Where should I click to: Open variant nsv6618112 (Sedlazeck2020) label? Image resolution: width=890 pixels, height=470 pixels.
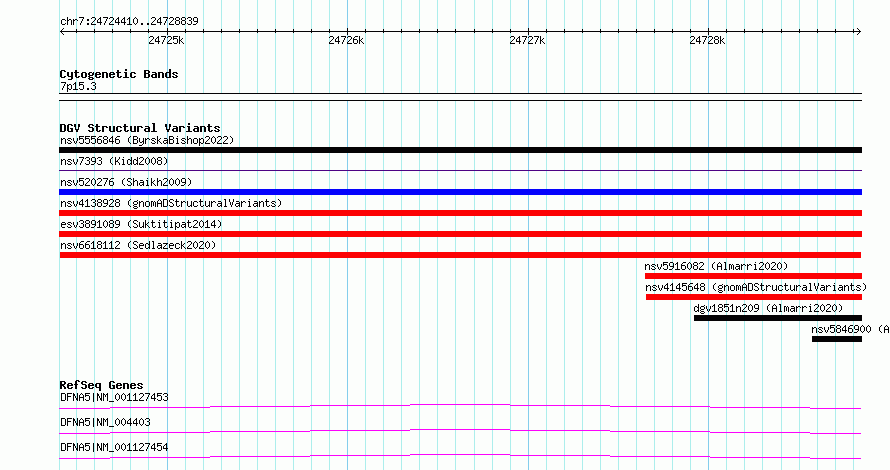click(x=138, y=245)
